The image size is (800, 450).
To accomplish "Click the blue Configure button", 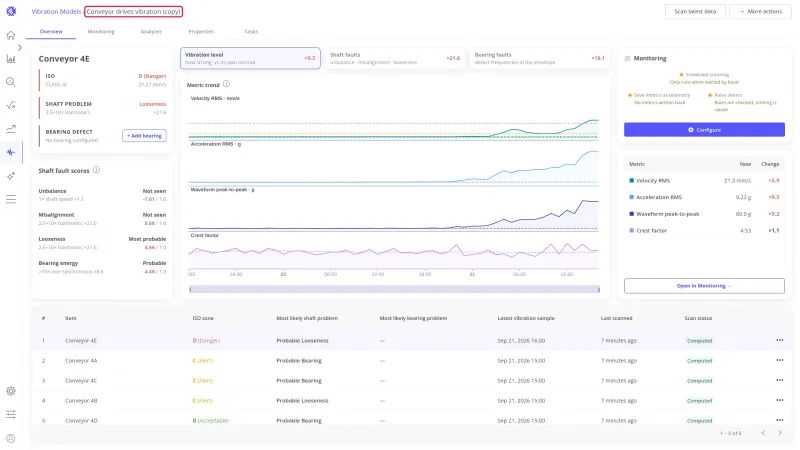I will pos(704,130).
